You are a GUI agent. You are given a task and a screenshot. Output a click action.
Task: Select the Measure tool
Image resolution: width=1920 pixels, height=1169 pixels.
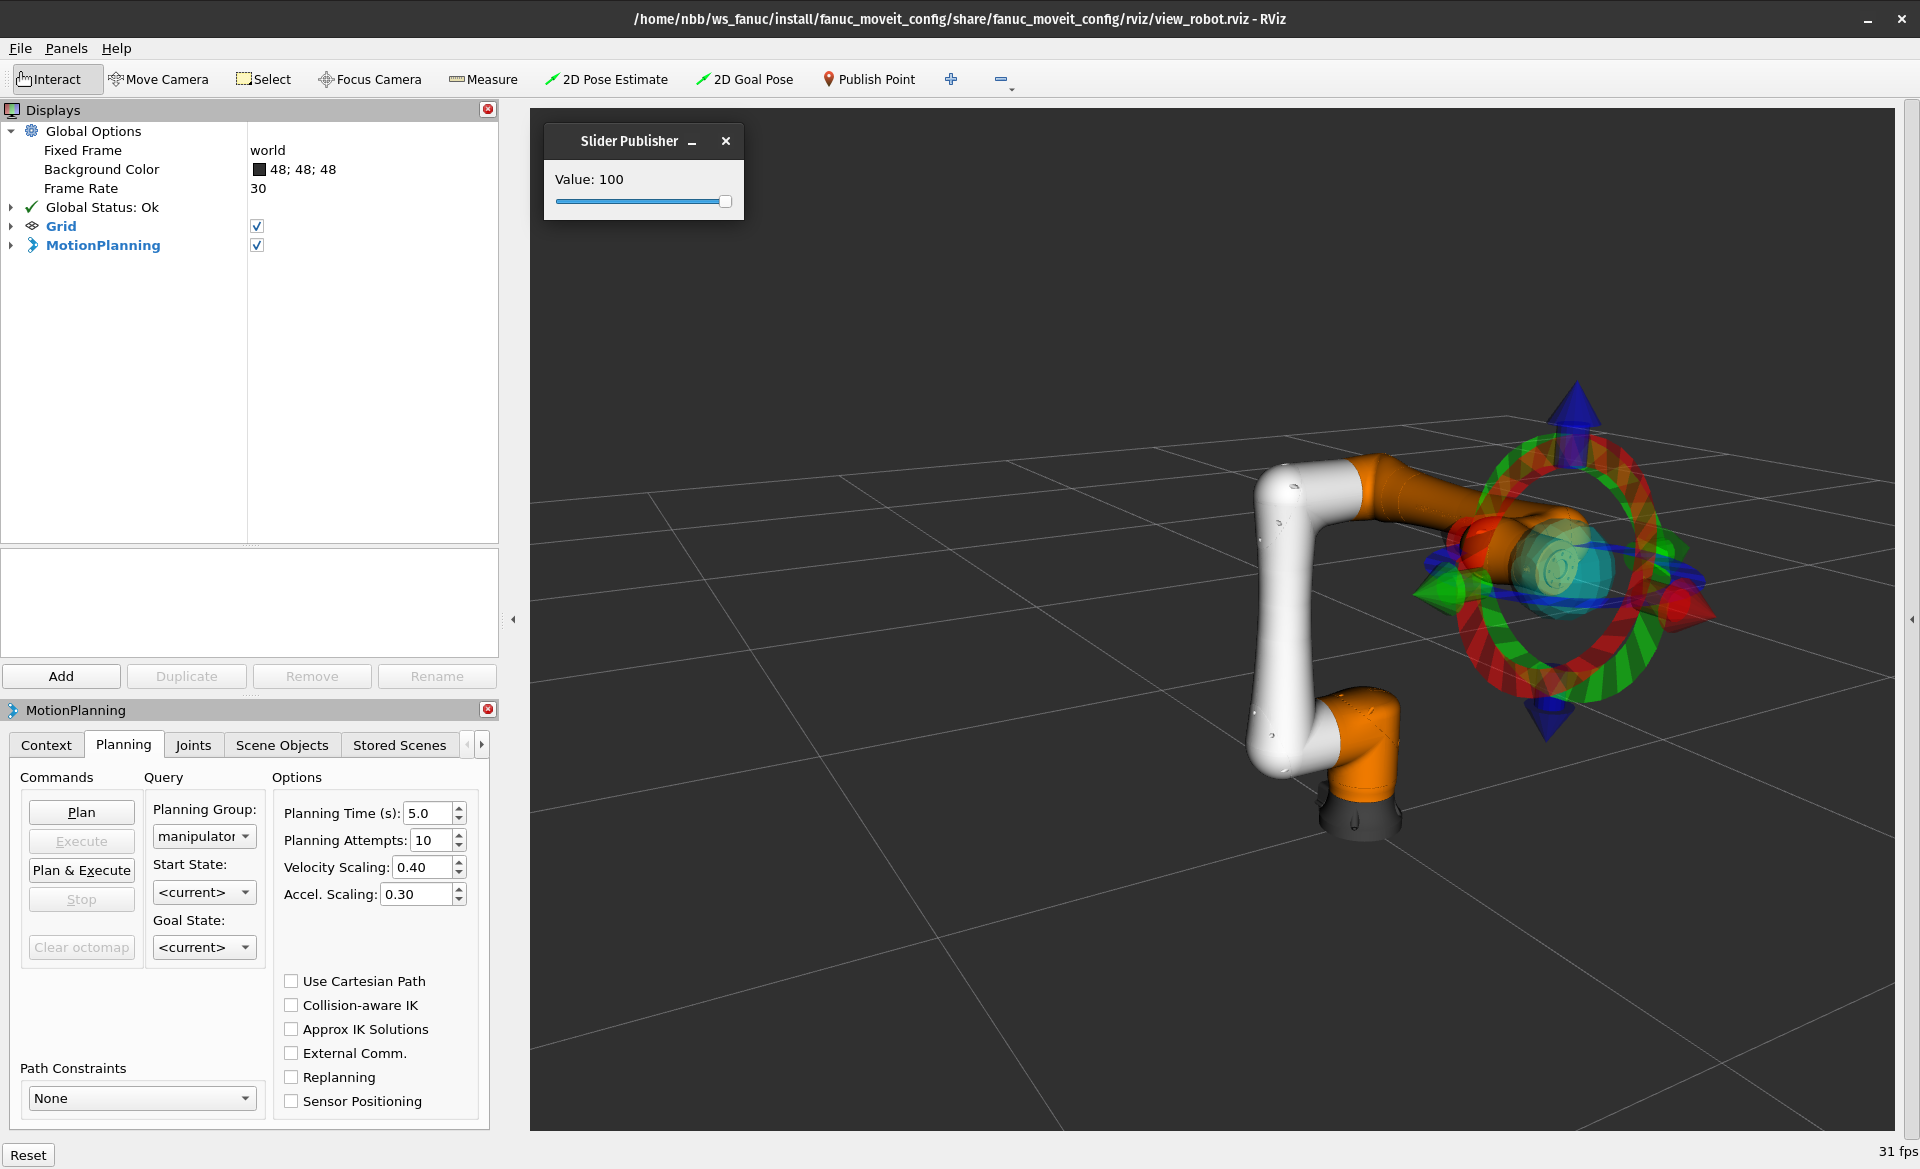pyautogui.click(x=484, y=79)
